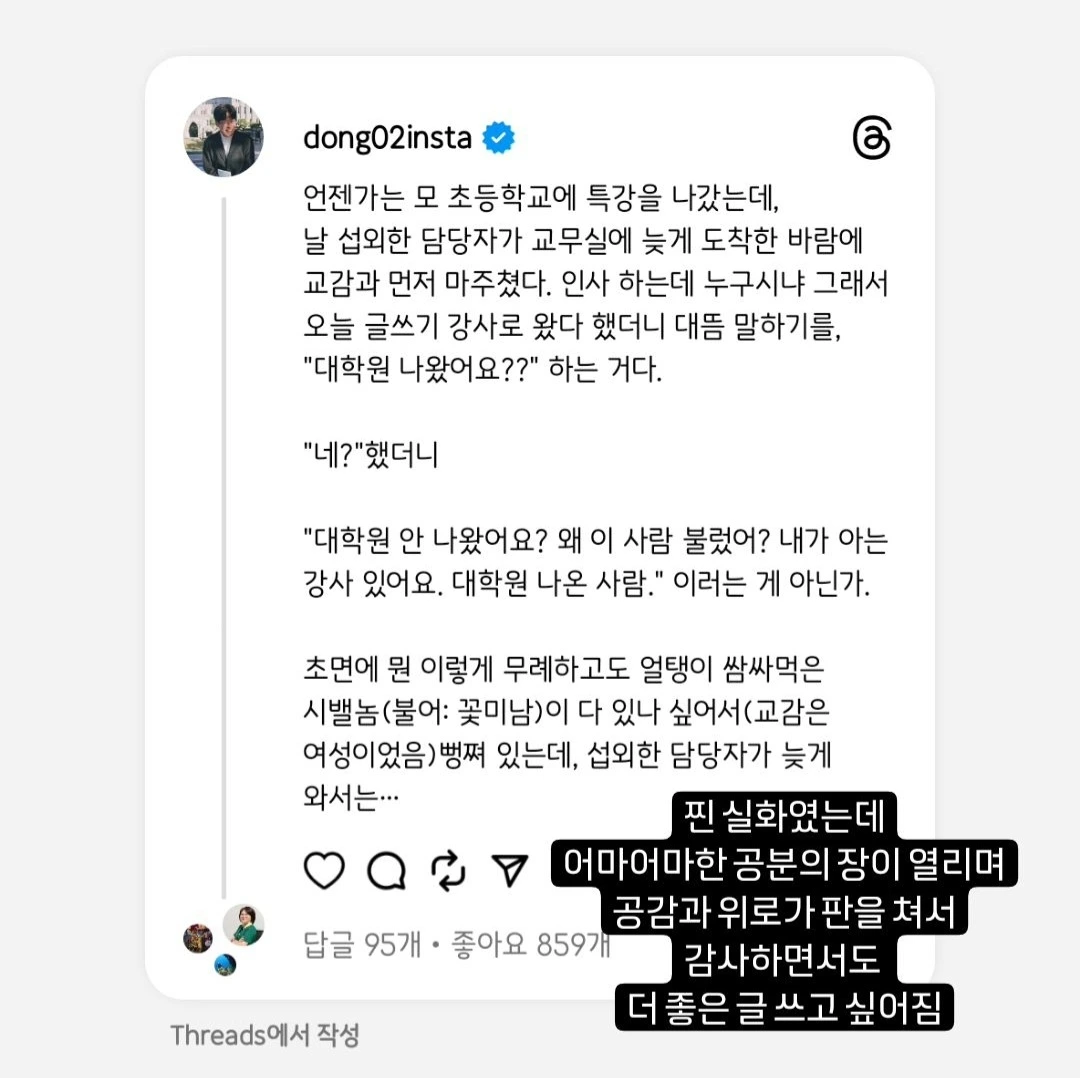This screenshot has height=1078, width=1080.
Task: View the 좋아요 859개 likes list
Action: coord(530,944)
